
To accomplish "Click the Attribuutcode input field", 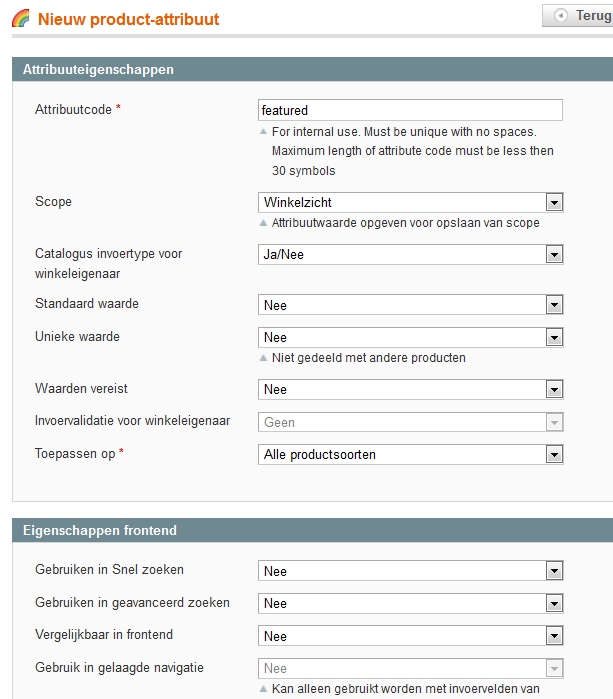I will (x=410, y=110).
